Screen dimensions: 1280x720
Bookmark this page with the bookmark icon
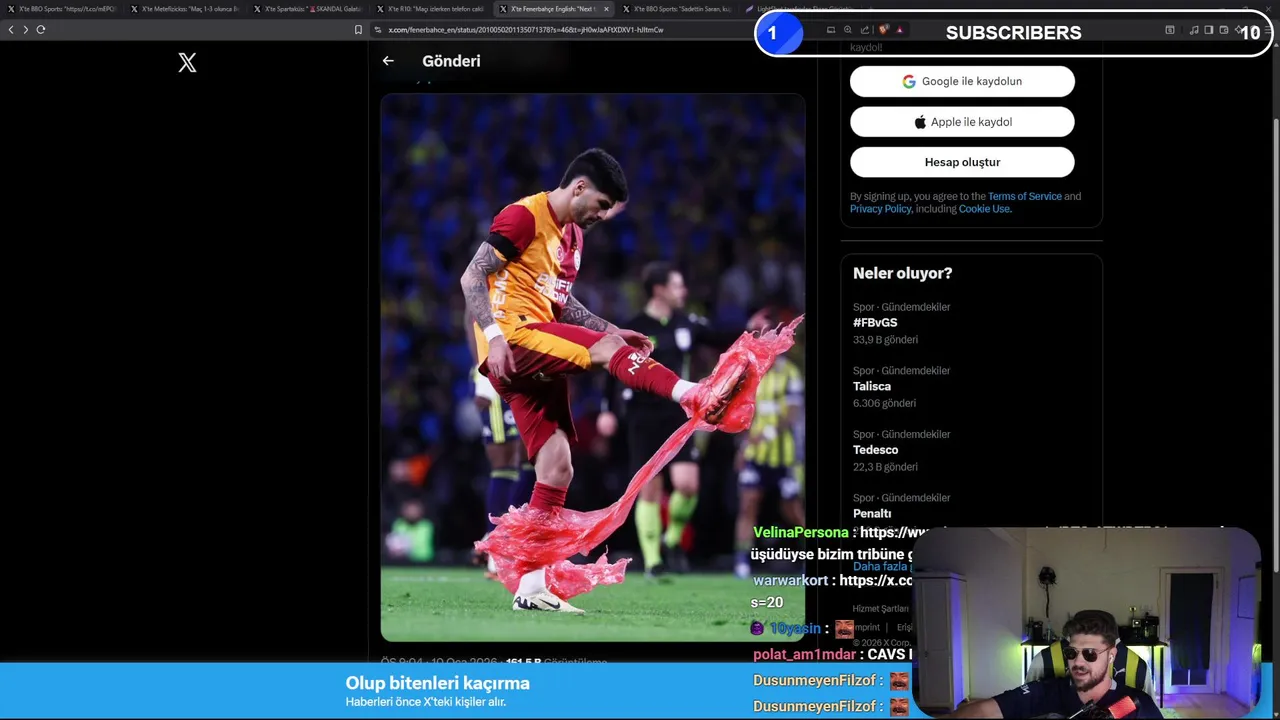(358, 30)
